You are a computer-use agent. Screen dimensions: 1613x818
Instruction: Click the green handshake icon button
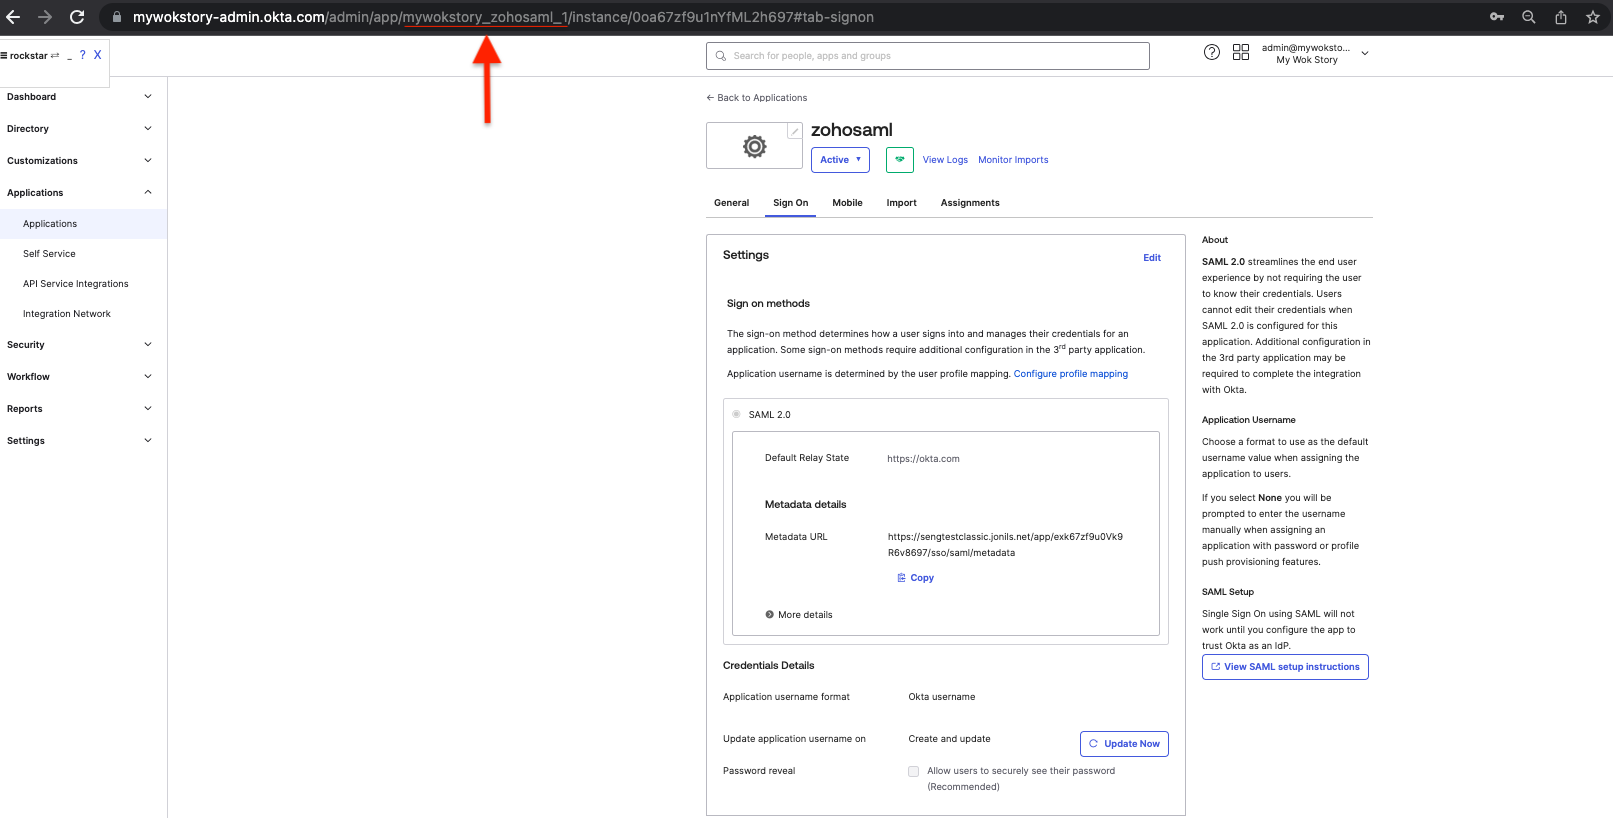(x=899, y=160)
